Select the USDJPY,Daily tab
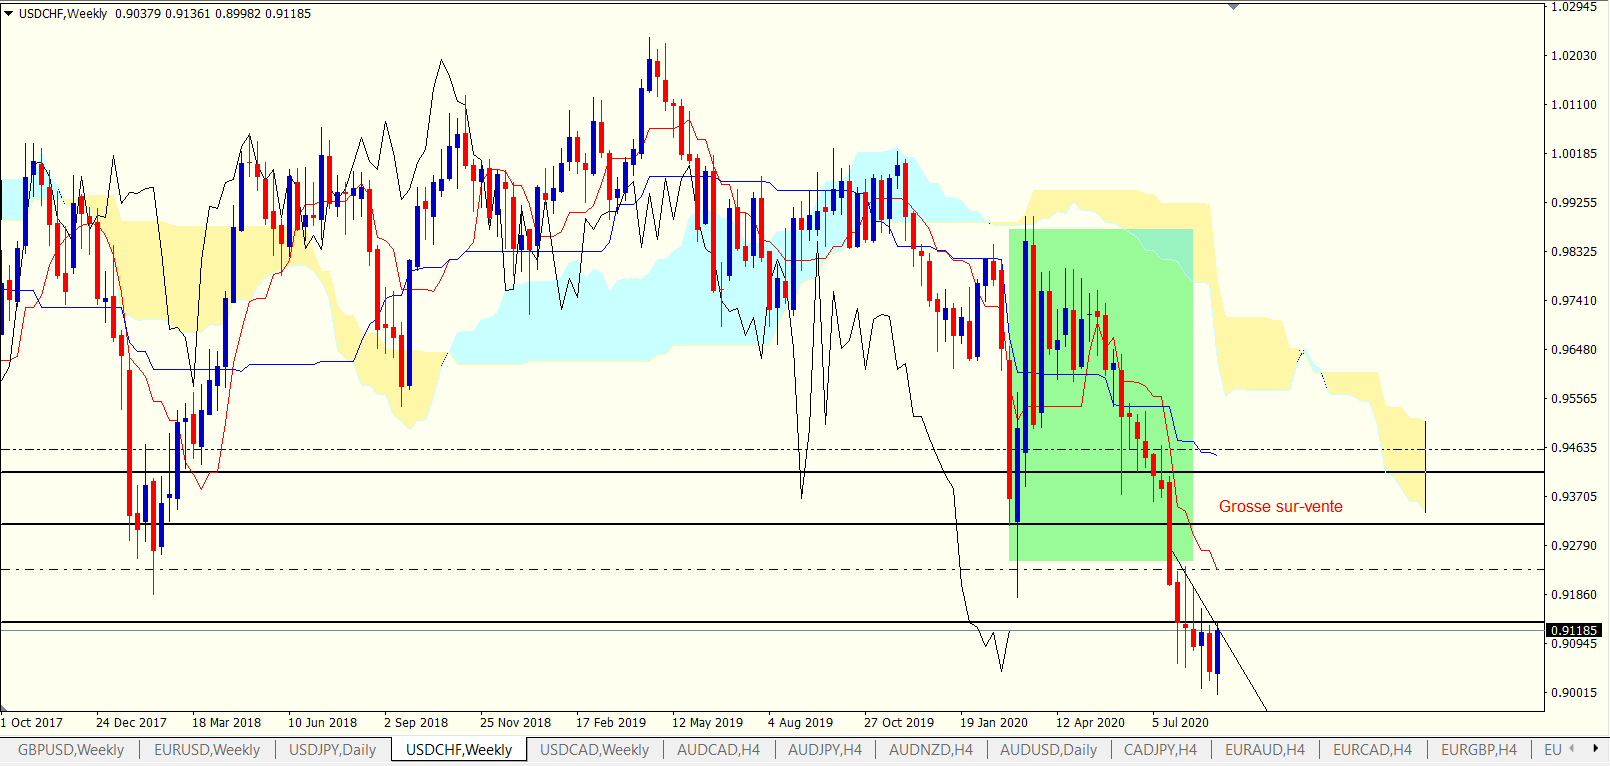This screenshot has width=1610, height=766. (332, 750)
